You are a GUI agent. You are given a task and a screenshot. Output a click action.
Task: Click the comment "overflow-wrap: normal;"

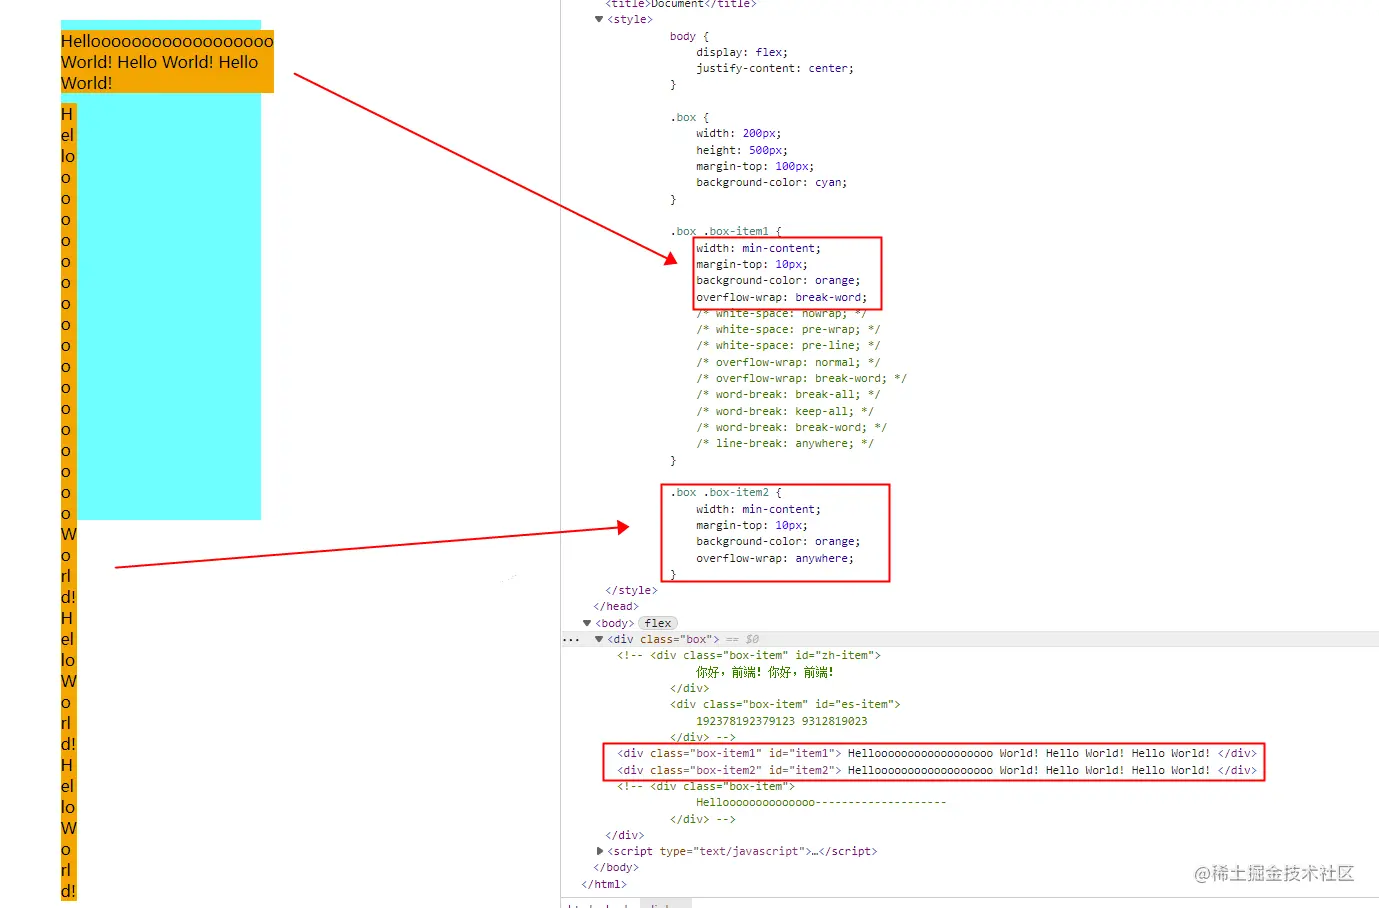point(788,362)
